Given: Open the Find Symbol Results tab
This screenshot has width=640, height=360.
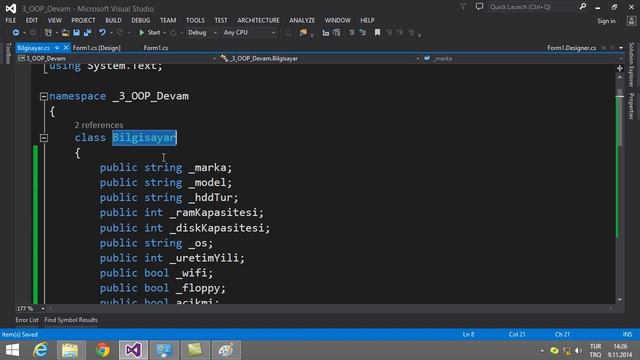Looking at the screenshot, I should pyautogui.click(x=71, y=320).
